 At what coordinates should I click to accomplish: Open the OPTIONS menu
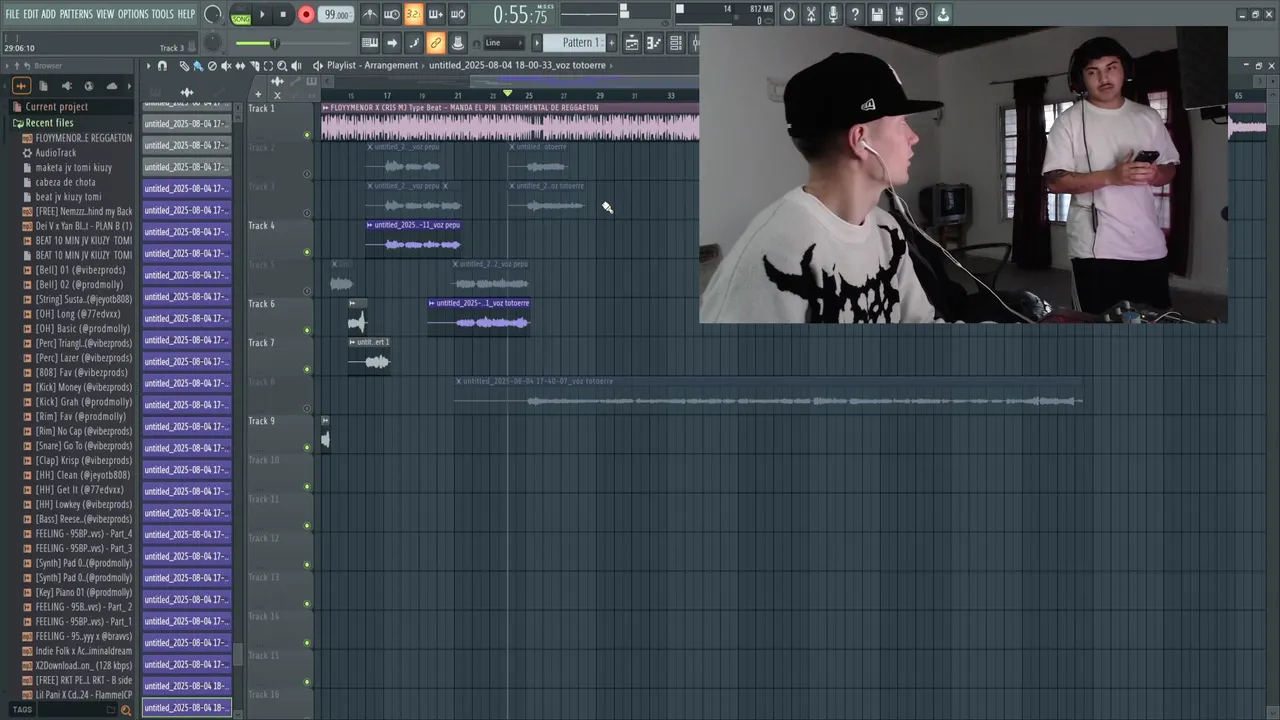pyautogui.click(x=133, y=14)
